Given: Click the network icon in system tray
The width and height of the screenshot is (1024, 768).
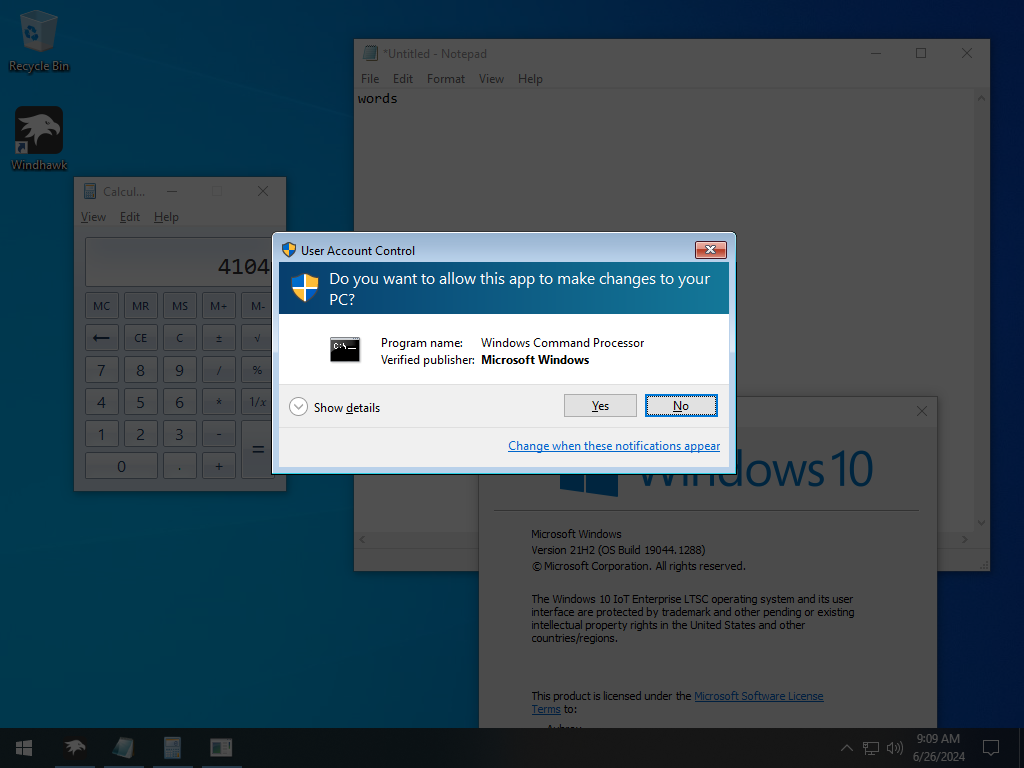Looking at the screenshot, I should coord(870,748).
